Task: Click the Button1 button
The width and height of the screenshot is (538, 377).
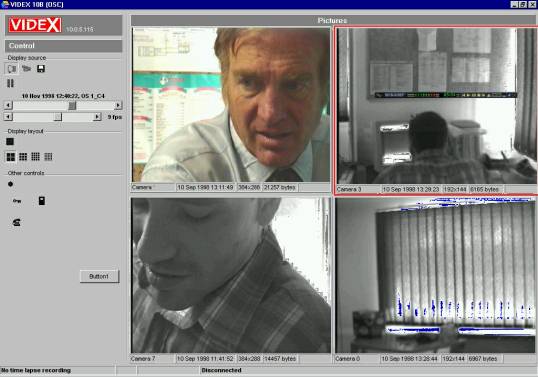Action: [100, 276]
